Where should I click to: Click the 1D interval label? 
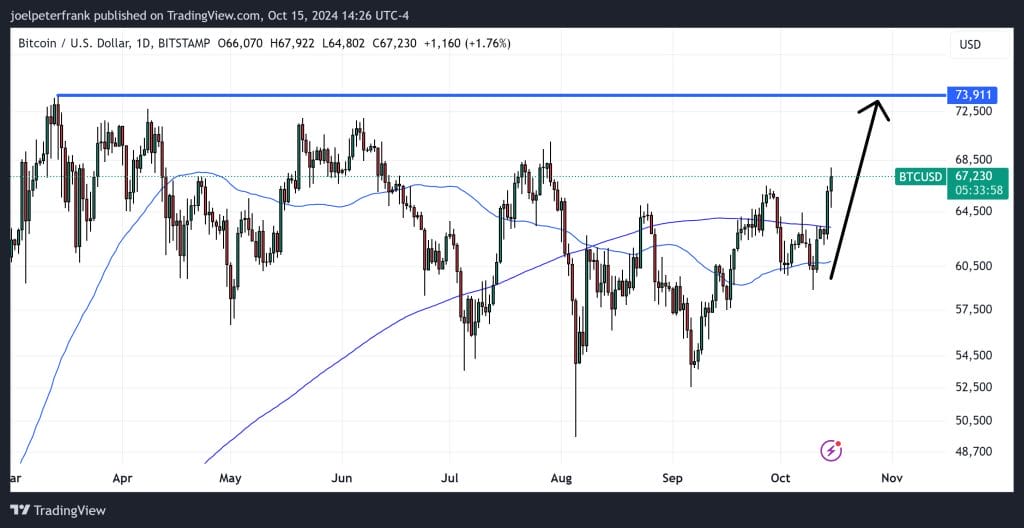[168, 44]
